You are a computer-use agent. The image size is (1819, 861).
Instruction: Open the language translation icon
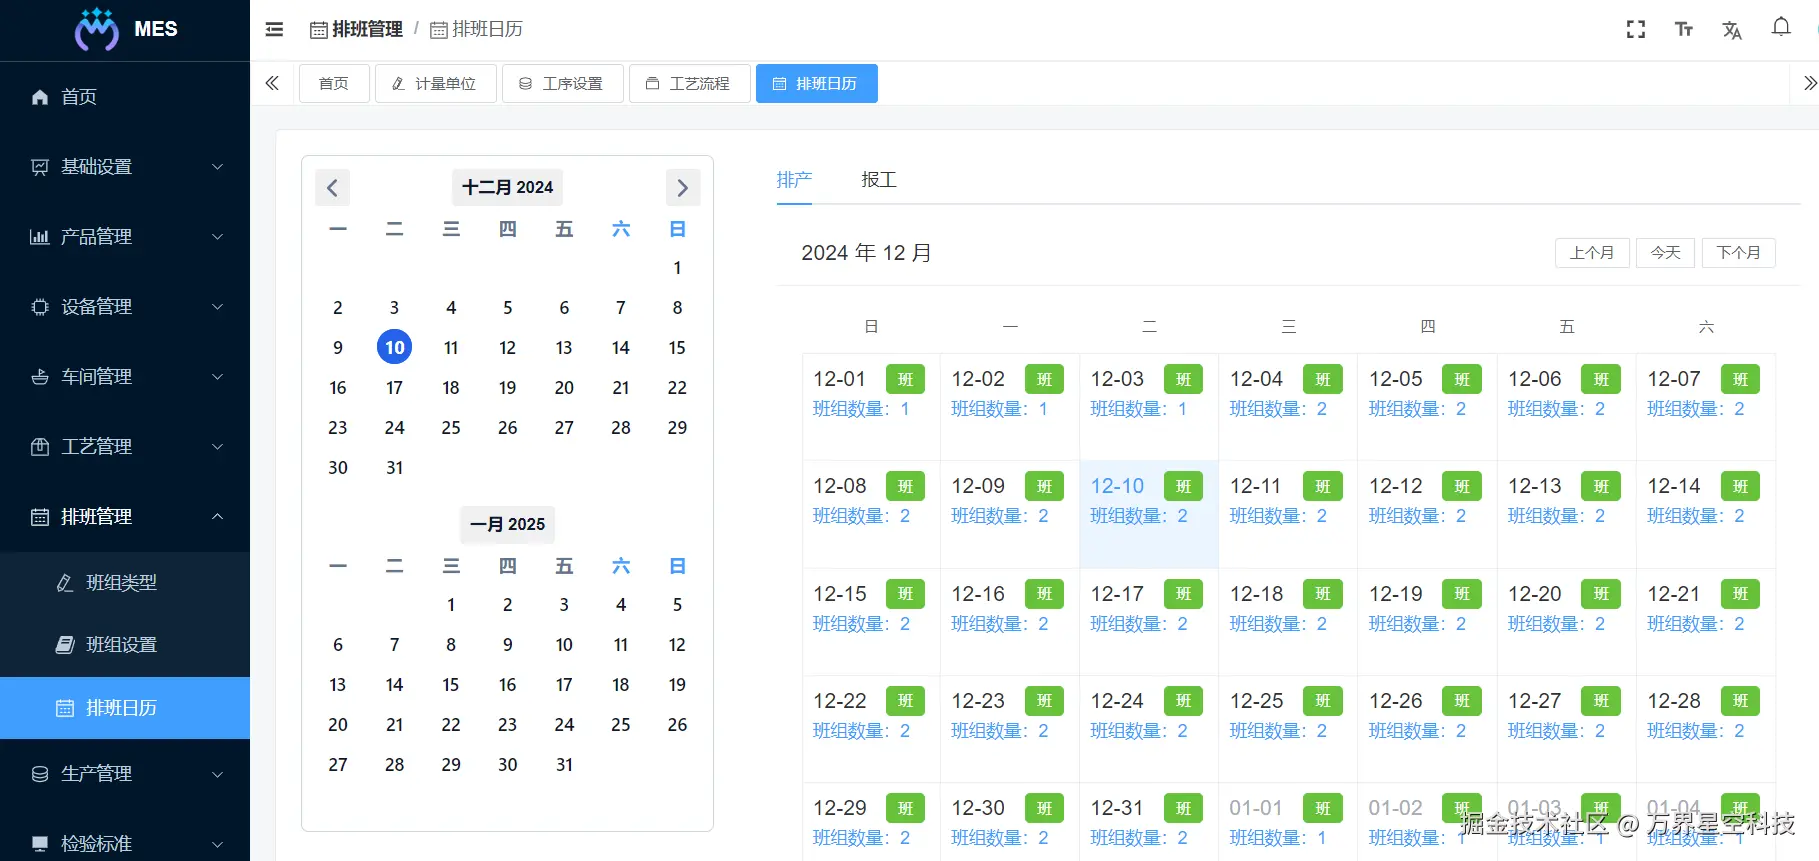[x=1732, y=30]
